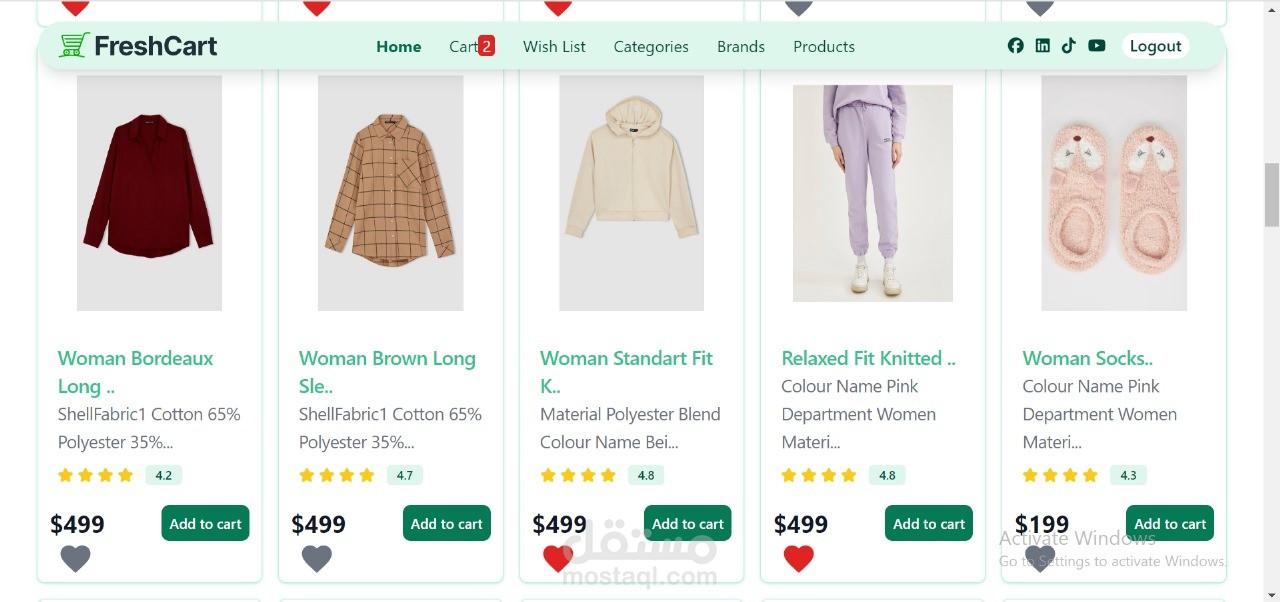Screen dimensions: 1280x602
Task: Add the $199 Woman Socks to cart
Action: [1170, 524]
